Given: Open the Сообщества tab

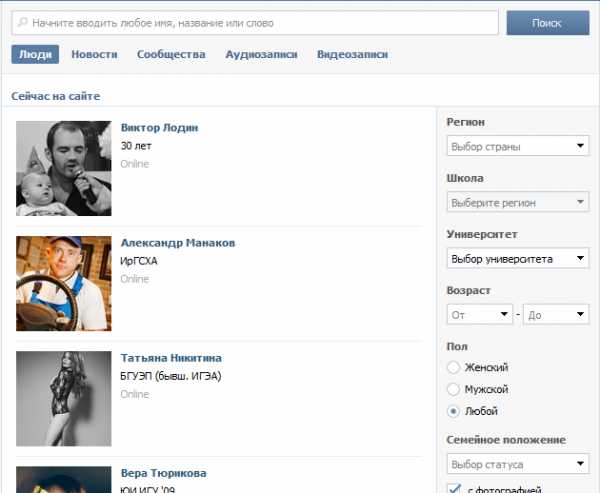Looking at the screenshot, I should pos(171,54).
